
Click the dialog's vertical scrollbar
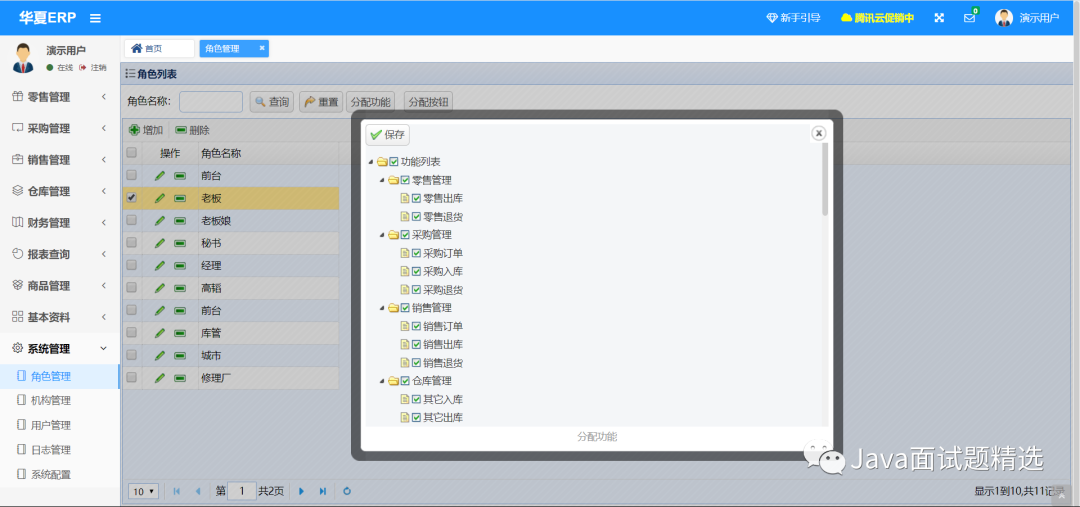(x=824, y=180)
